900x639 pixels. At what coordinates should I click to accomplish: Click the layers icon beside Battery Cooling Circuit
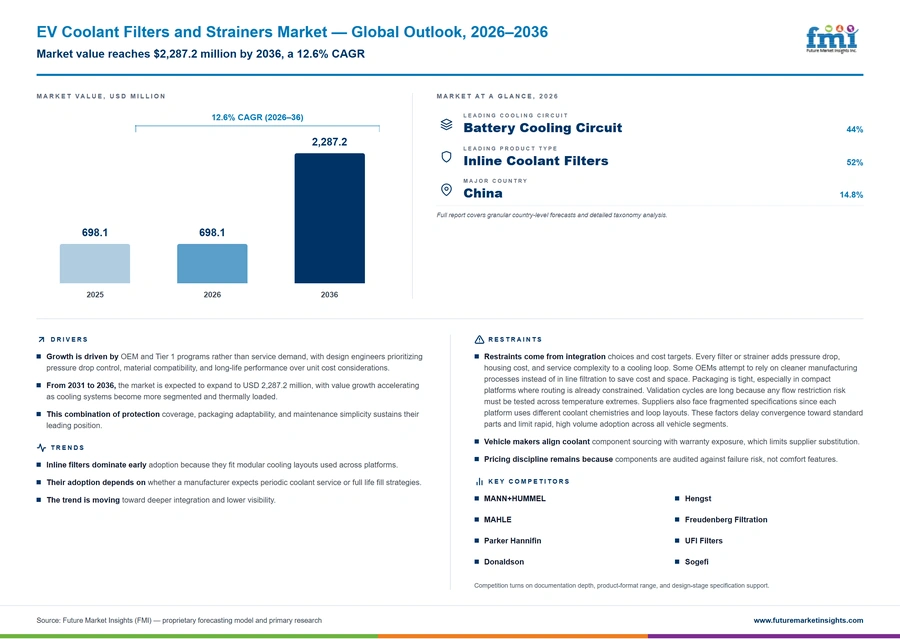point(447,124)
